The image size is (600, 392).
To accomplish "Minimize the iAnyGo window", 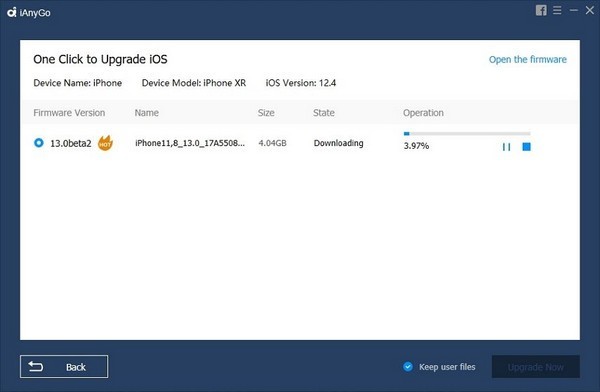I will (x=574, y=10).
